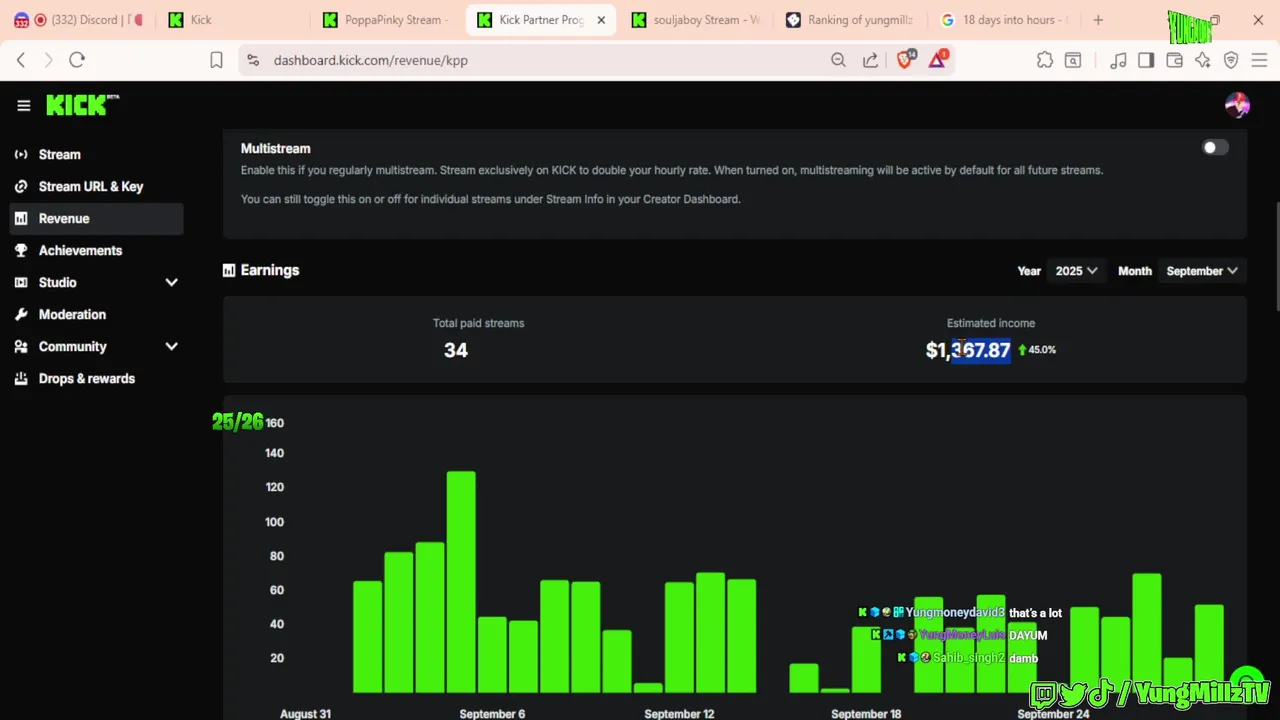
Task: Click the Studio sidebar icon
Action: pyautogui.click(x=21, y=282)
